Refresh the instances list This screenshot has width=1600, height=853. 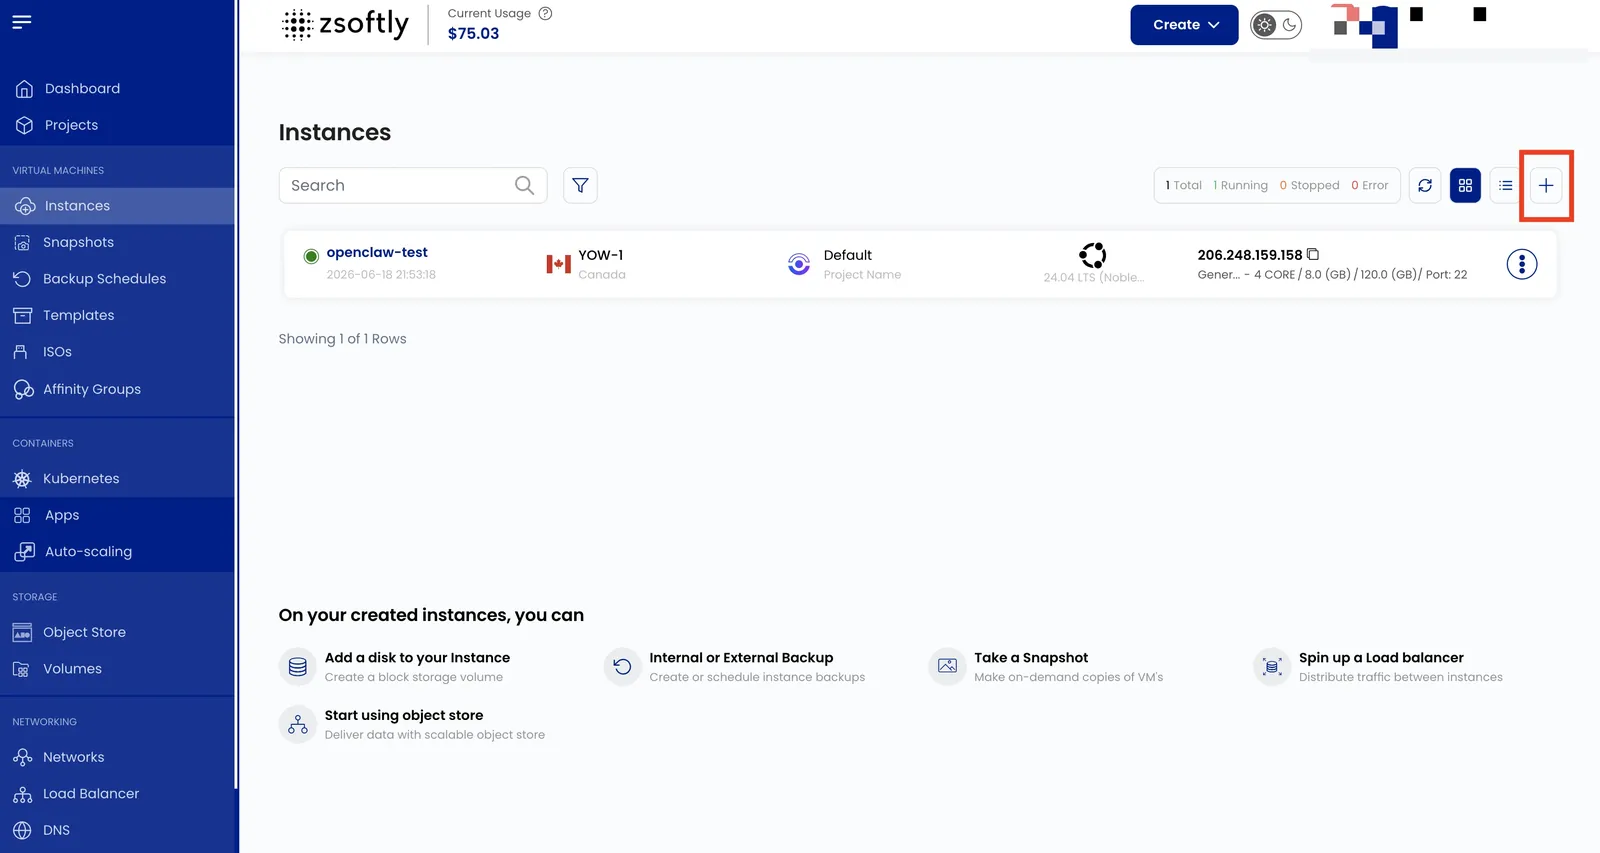pos(1425,185)
